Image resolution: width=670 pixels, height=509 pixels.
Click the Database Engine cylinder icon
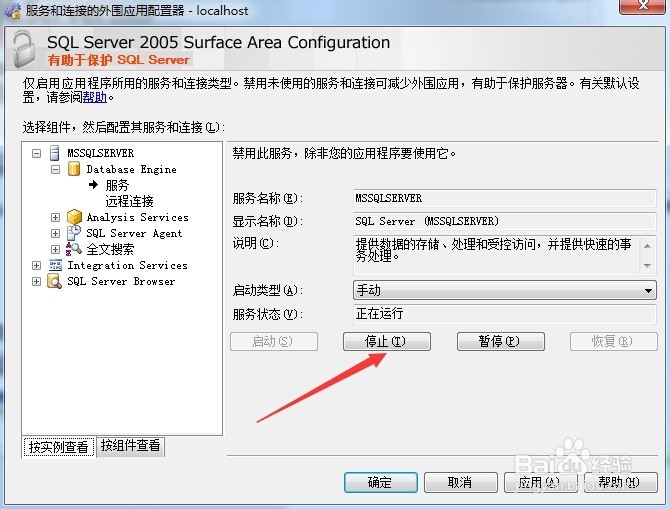click(x=74, y=169)
